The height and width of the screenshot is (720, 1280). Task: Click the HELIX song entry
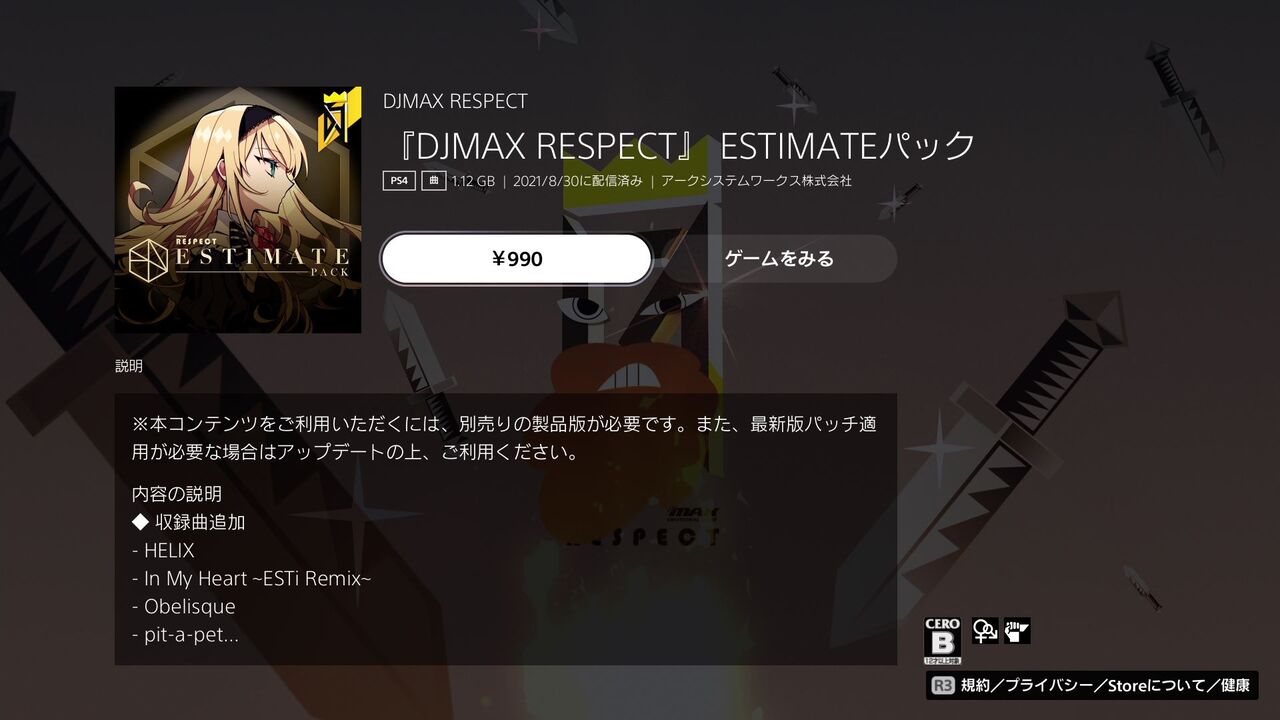[x=163, y=550]
